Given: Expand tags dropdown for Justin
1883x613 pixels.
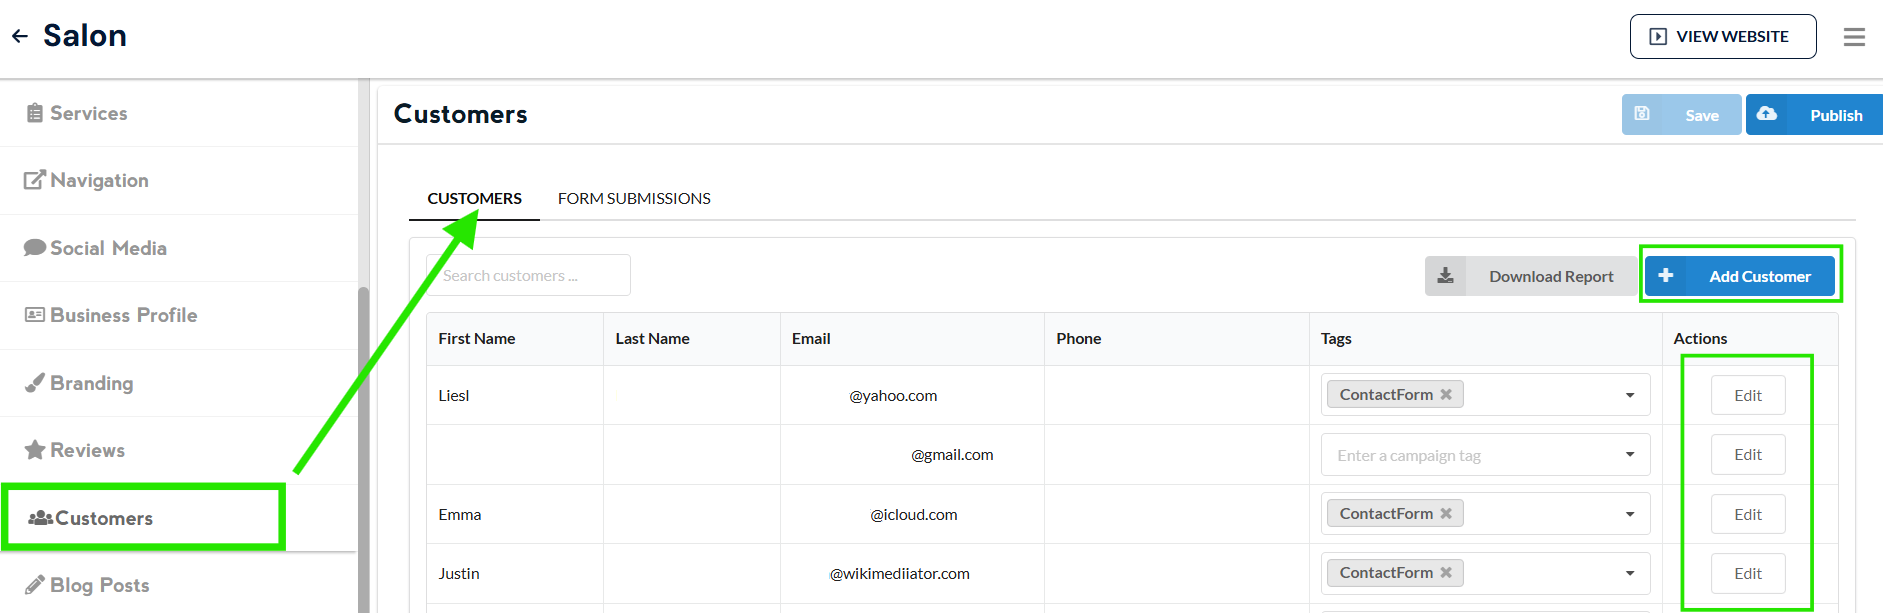Looking at the screenshot, I should pyautogui.click(x=1630, y=574).
